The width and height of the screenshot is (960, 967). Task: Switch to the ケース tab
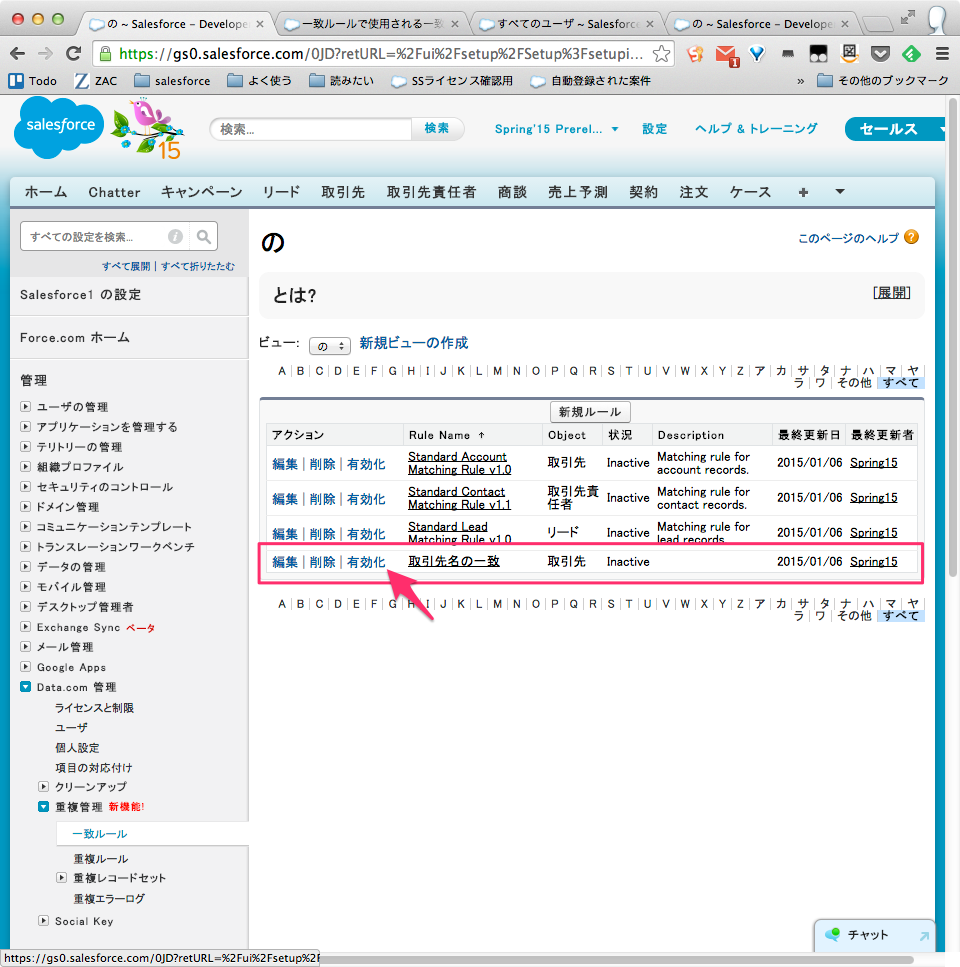[750, 192]
